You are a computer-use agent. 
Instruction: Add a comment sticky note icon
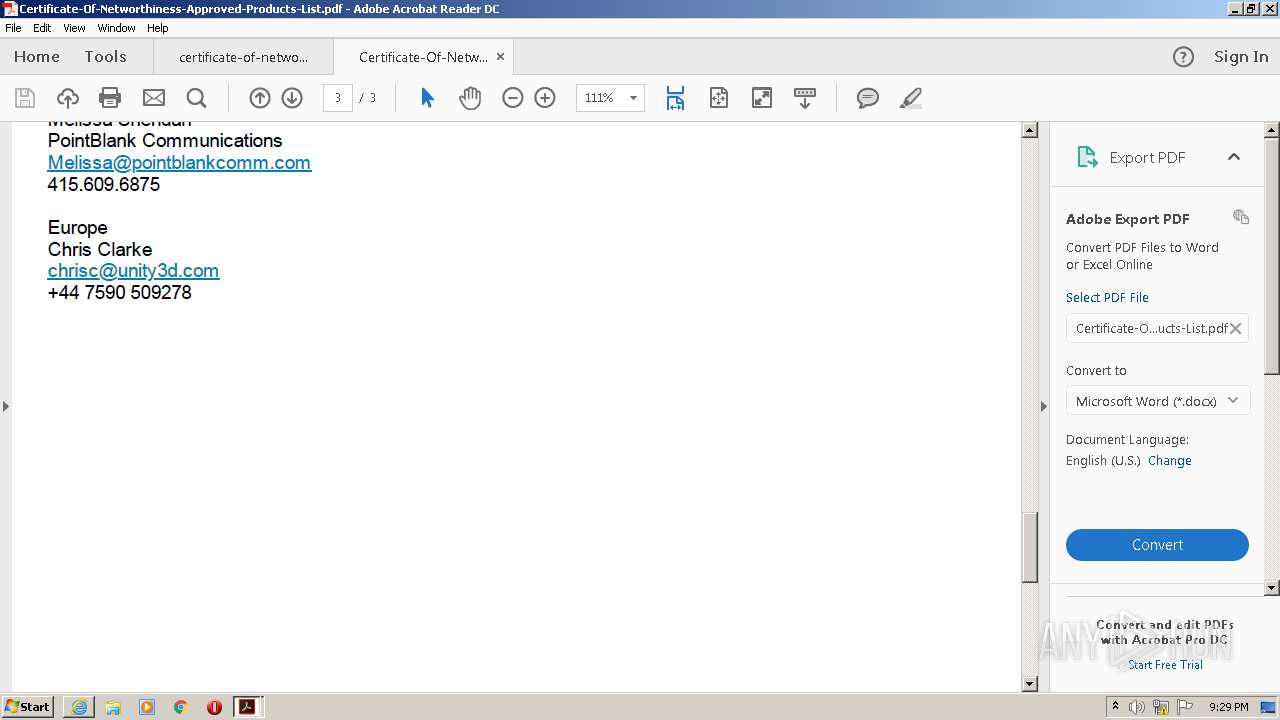tap(868, 98)
